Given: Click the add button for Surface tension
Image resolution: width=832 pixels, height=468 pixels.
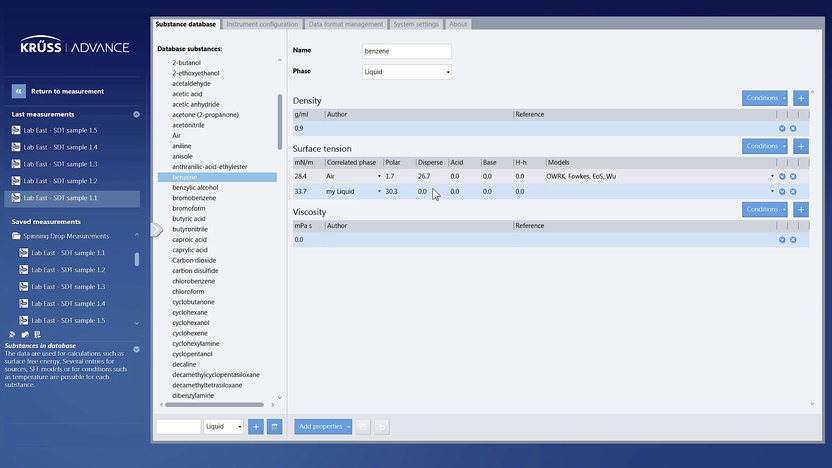Looking at the screenshot, I should 800,146.
